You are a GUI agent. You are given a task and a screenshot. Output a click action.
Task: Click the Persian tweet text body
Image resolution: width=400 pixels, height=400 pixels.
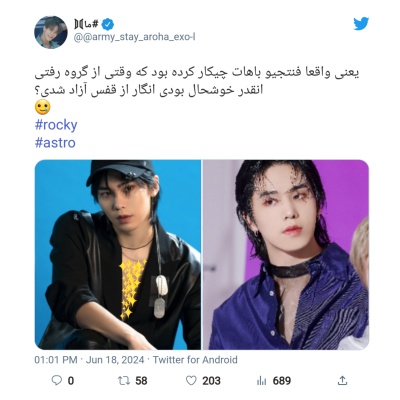(x=197, y=82)
